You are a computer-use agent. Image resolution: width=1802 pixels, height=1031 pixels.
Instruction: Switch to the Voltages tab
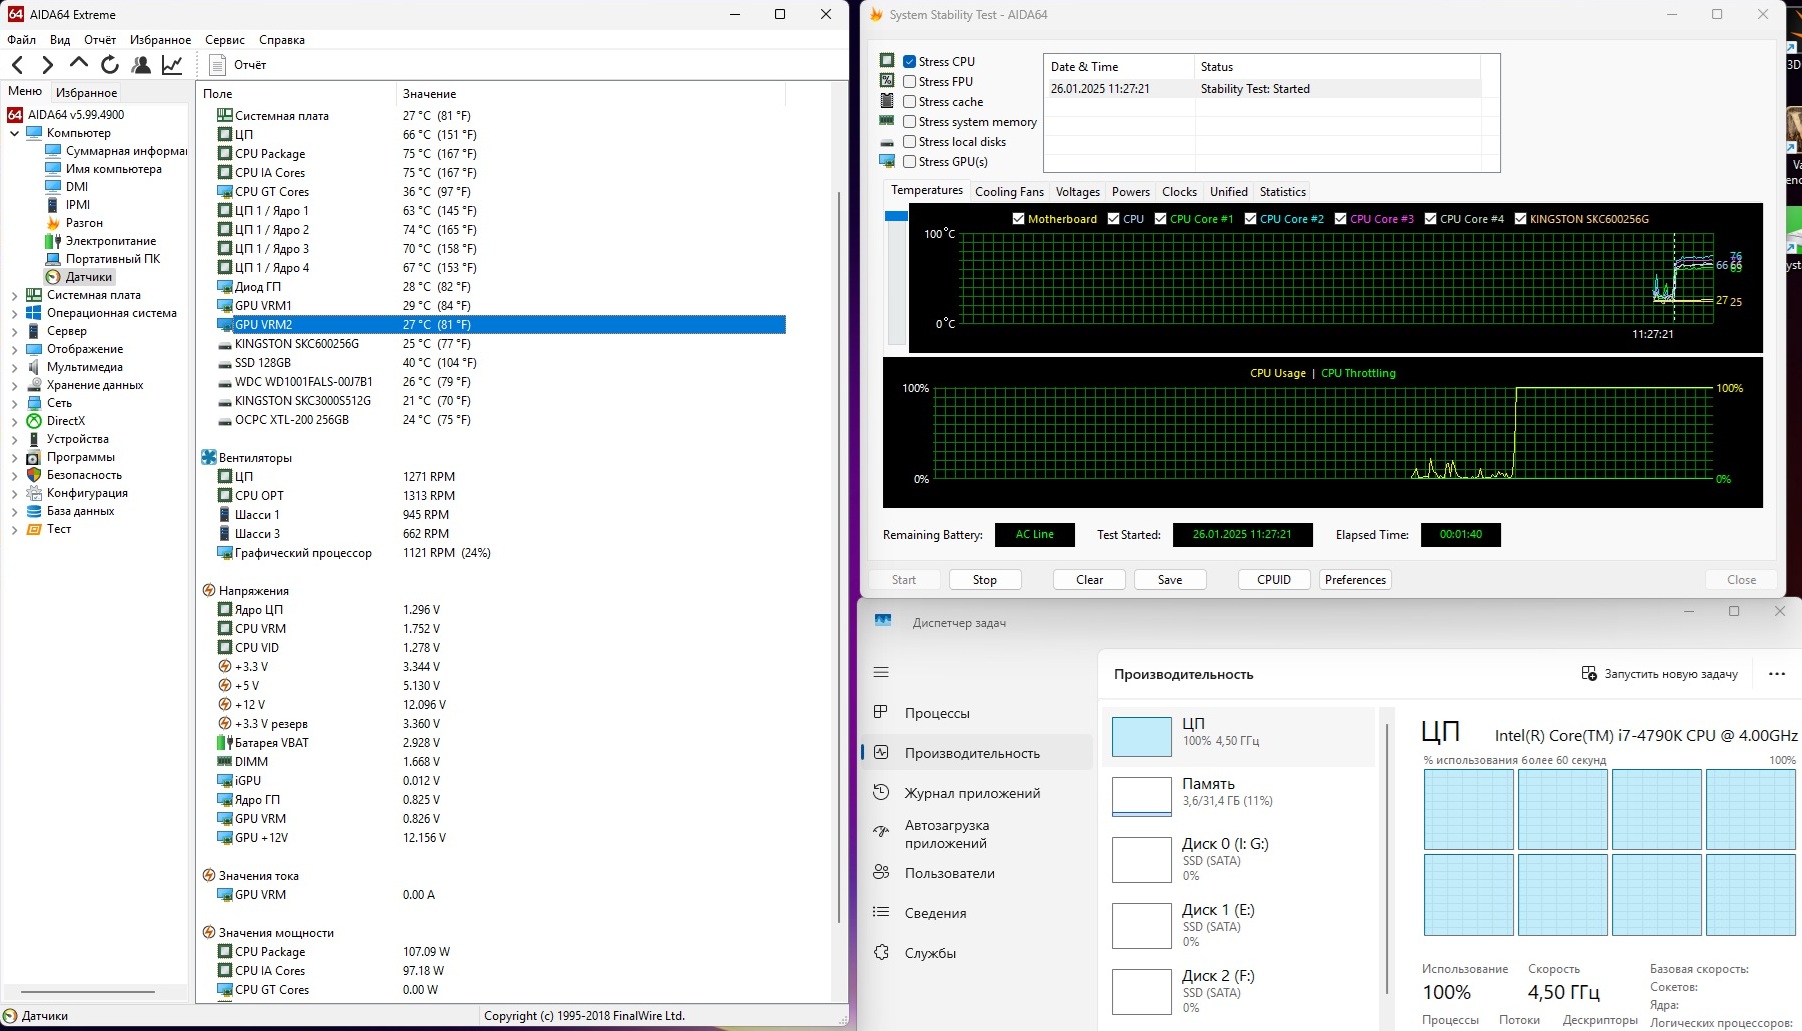click(1078, 192)
